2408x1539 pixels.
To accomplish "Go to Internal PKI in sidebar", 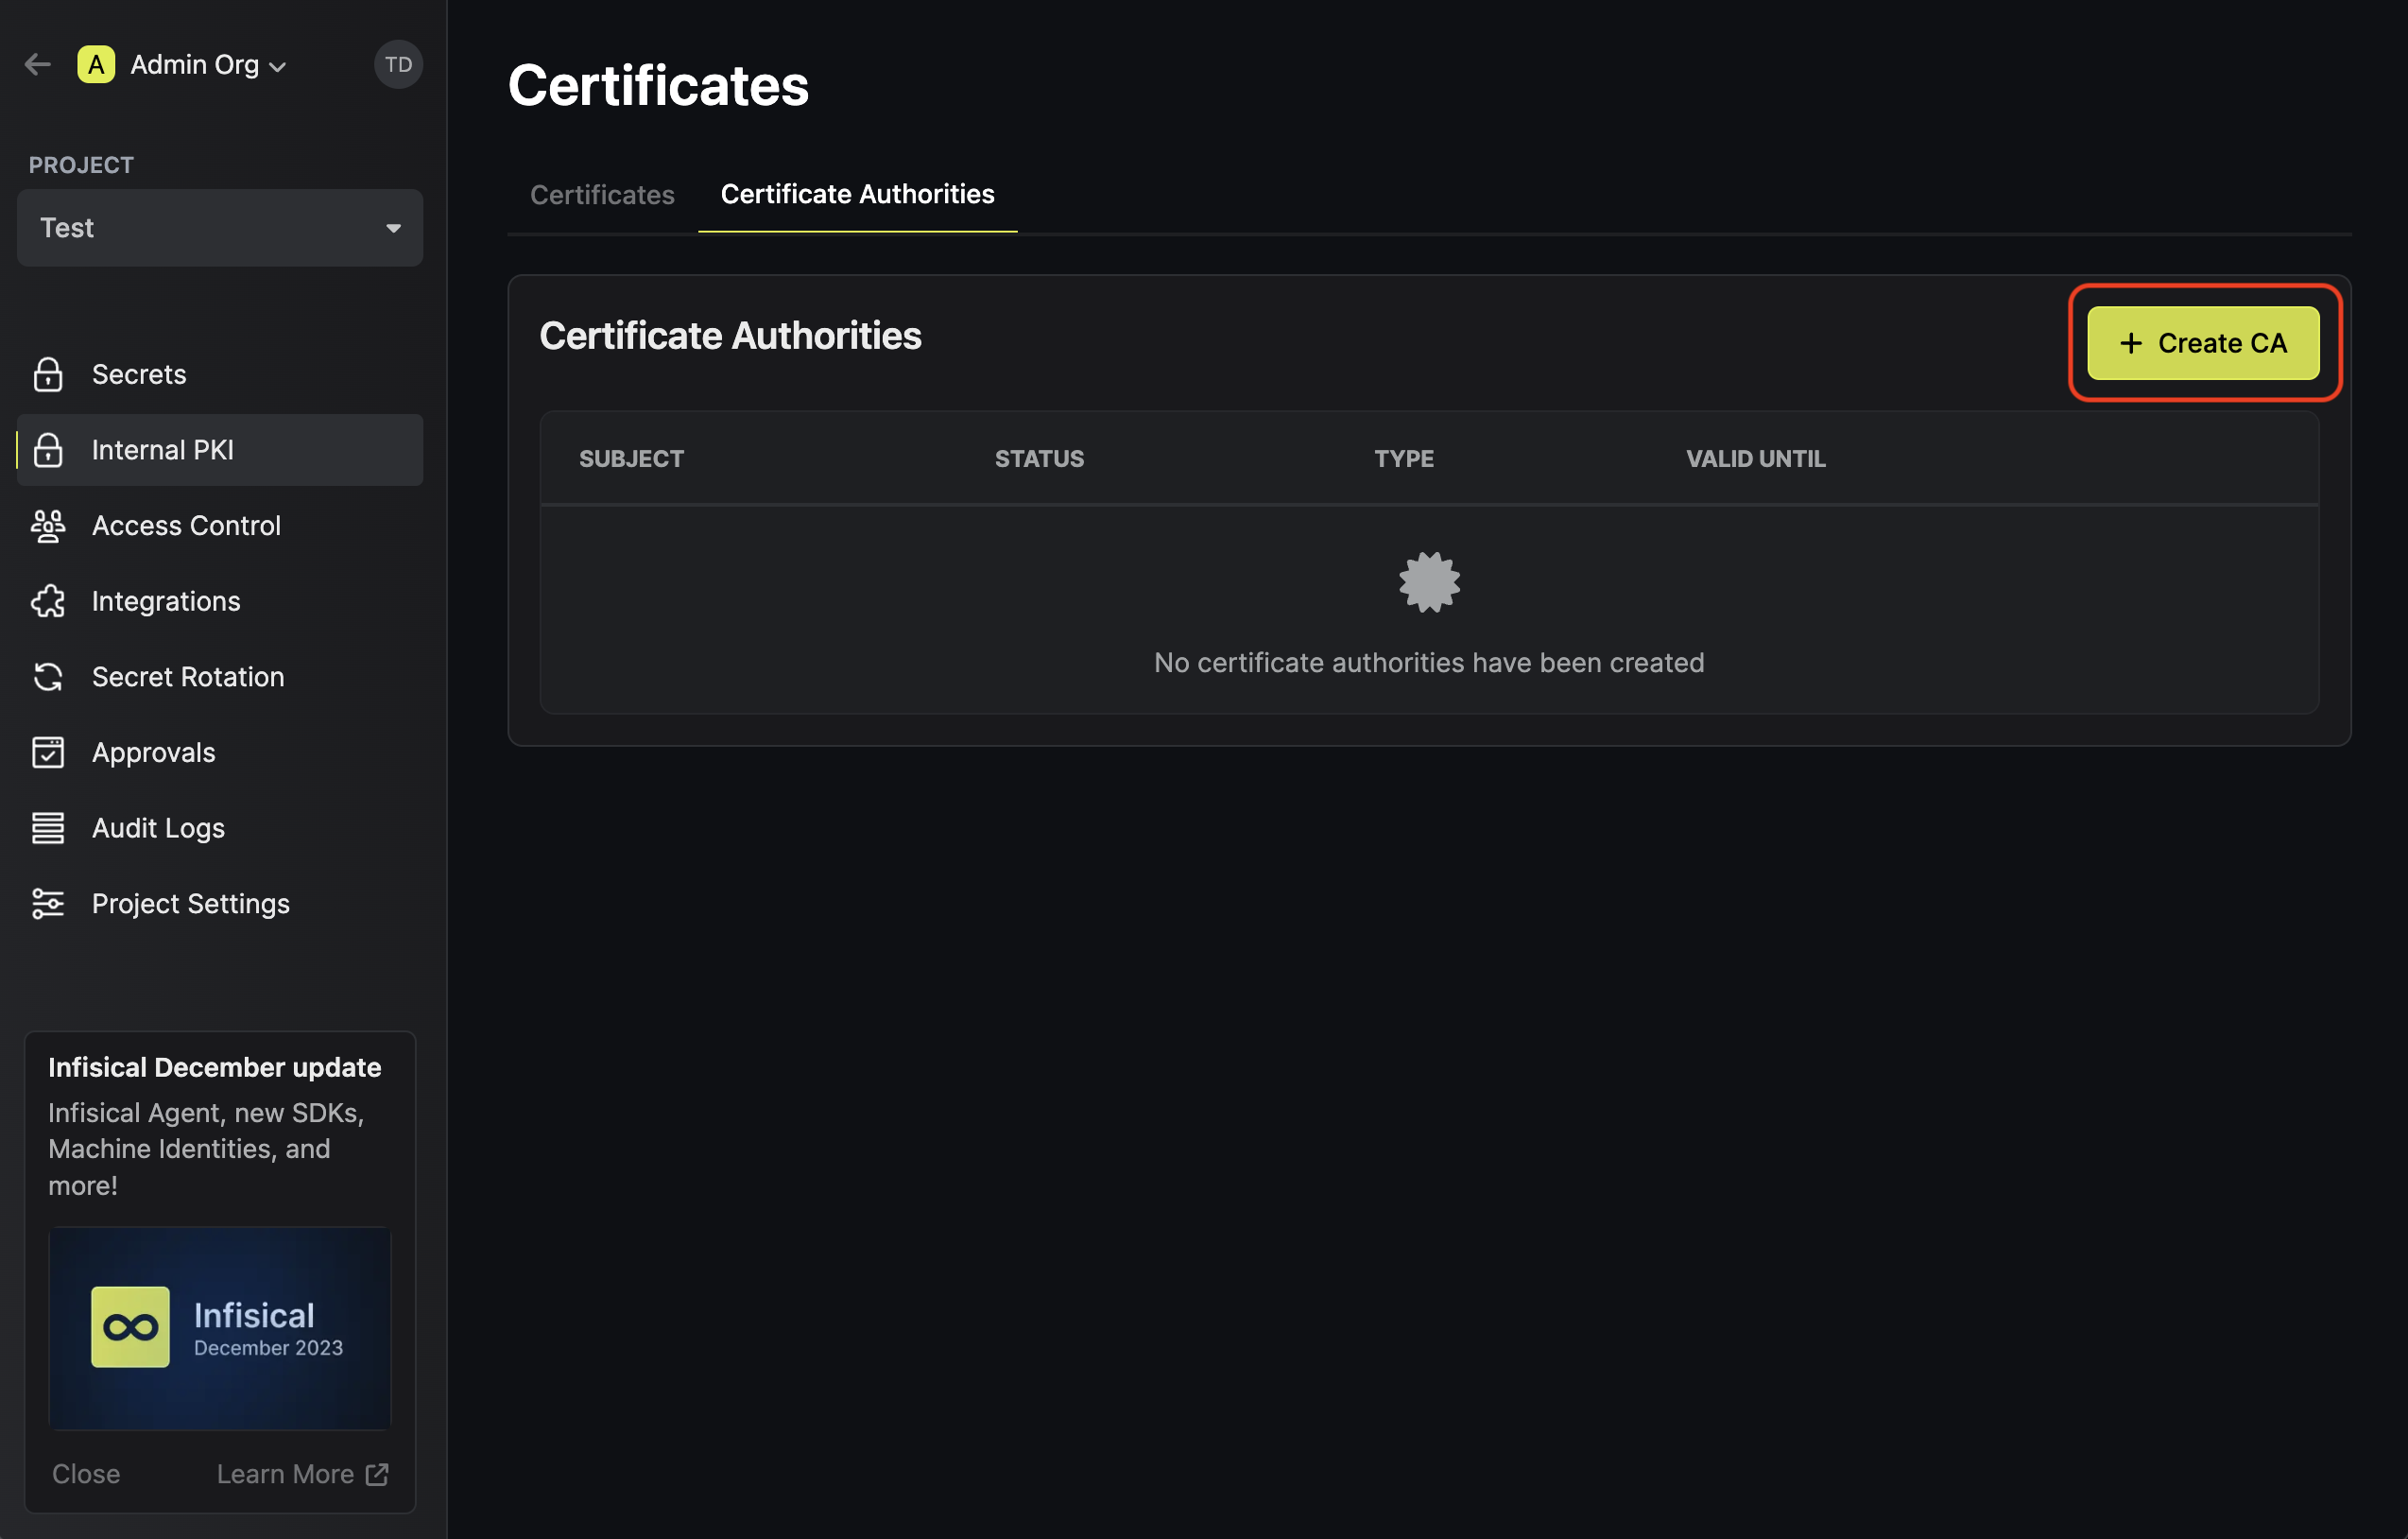I will point(220,450).
